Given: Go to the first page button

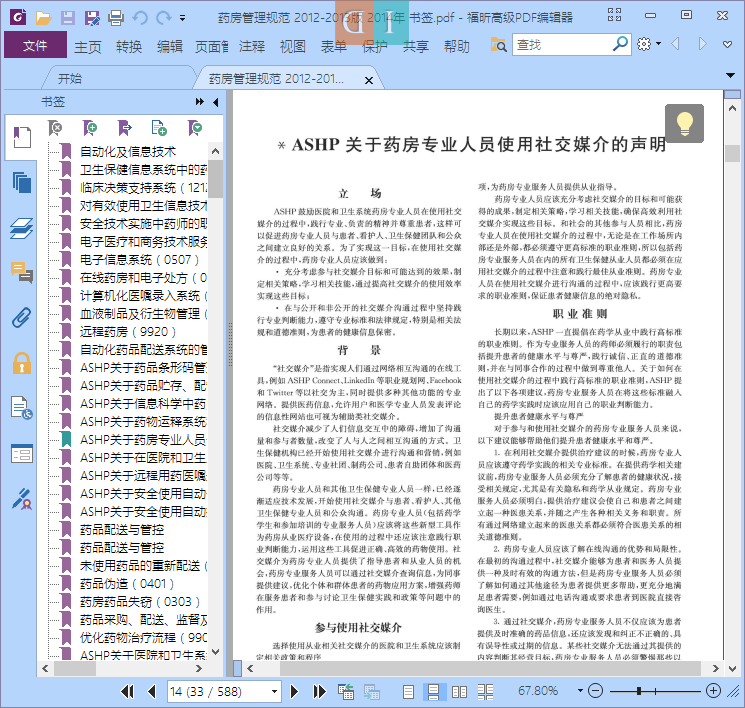Looking at the screenshot, I should (127, 691).
